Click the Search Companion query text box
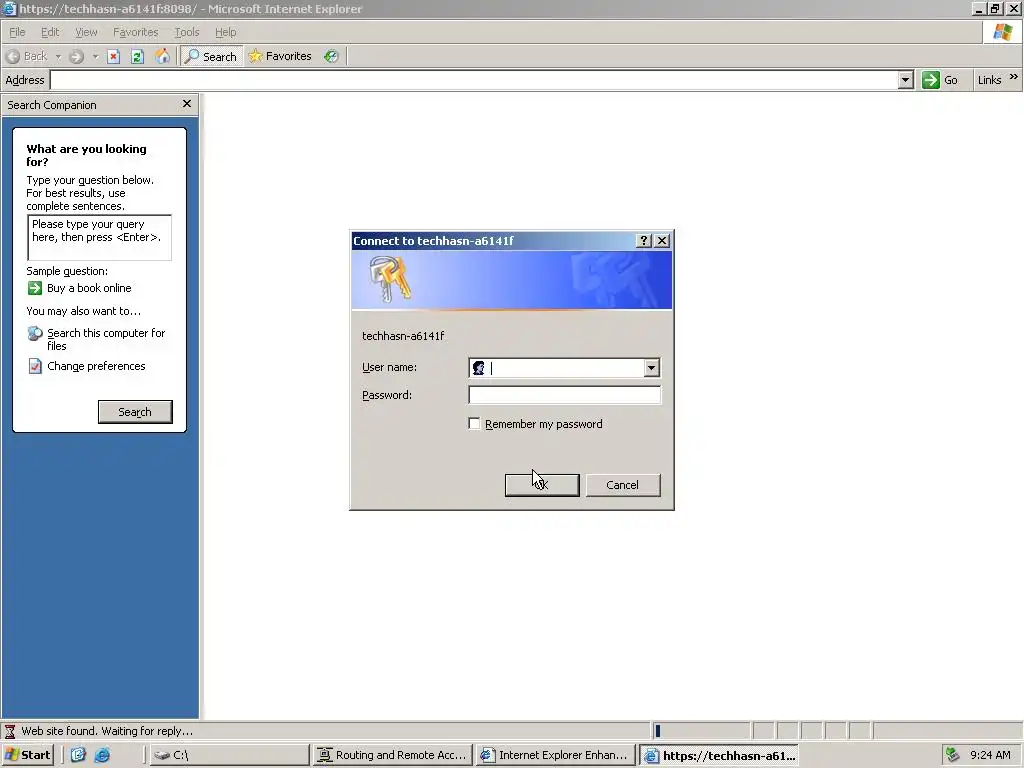The width and height of the screenshot is (1024, 768). [x=99, y=238]
